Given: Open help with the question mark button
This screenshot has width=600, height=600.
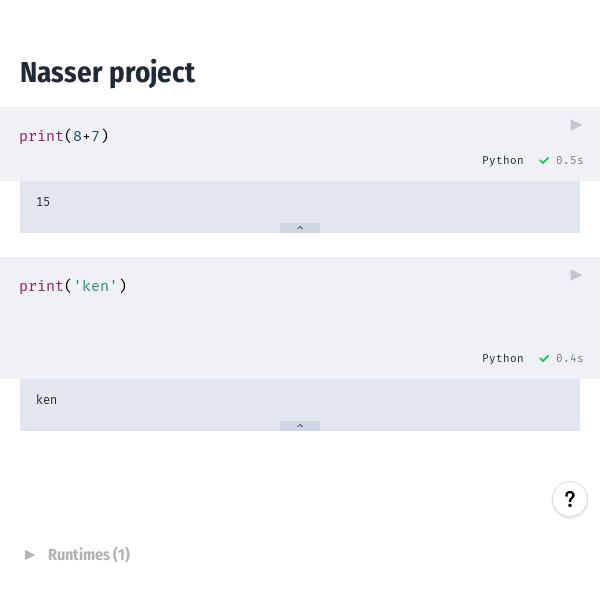Looking at the screenshot, I should (x=570, y=499).
